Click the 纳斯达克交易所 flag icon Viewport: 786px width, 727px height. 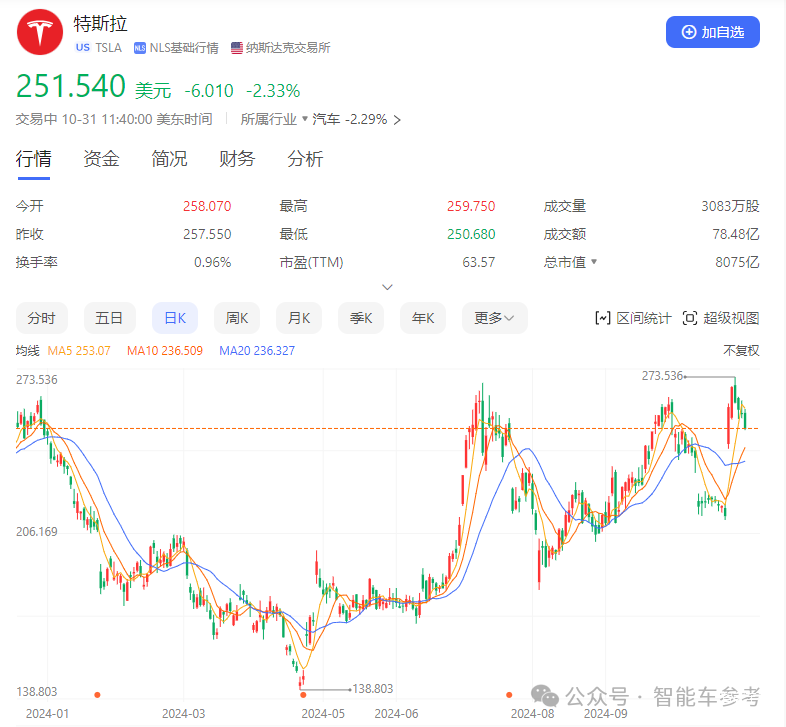tap(236, 47)
